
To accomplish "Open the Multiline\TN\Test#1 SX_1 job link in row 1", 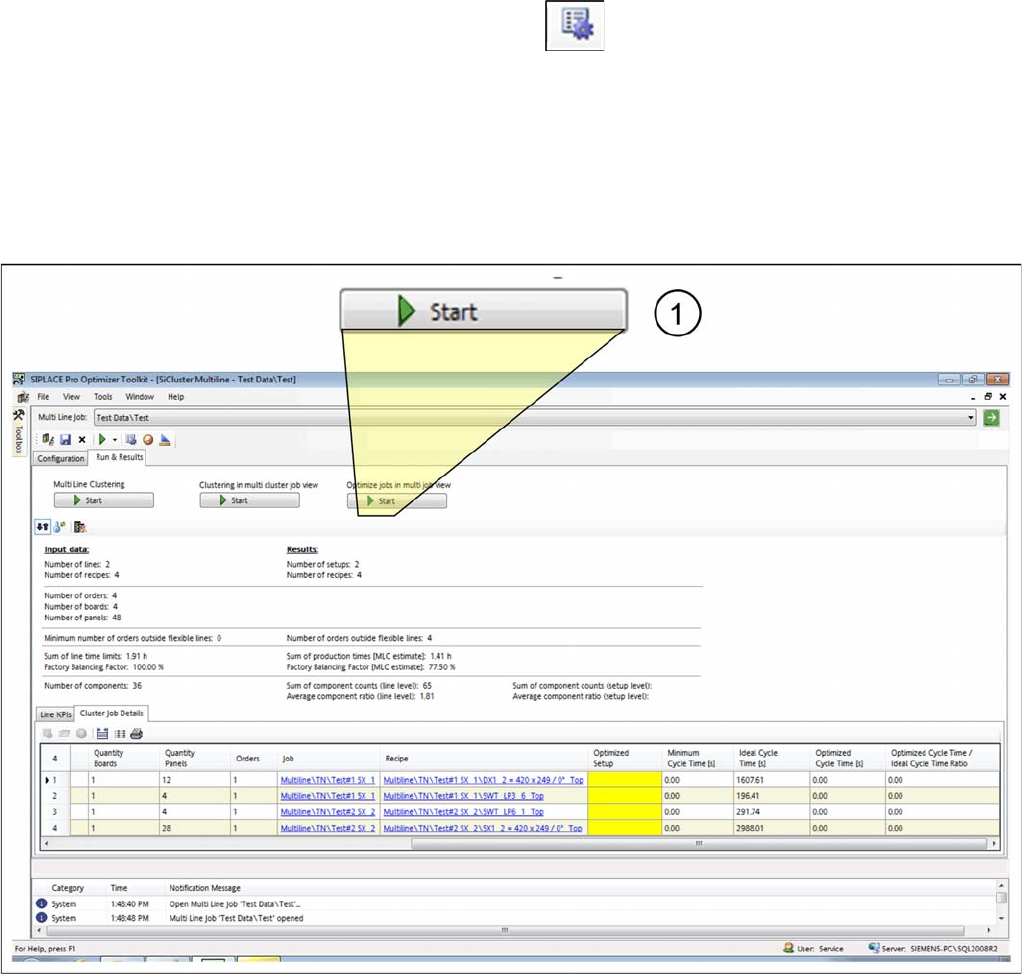I will 328,779.
